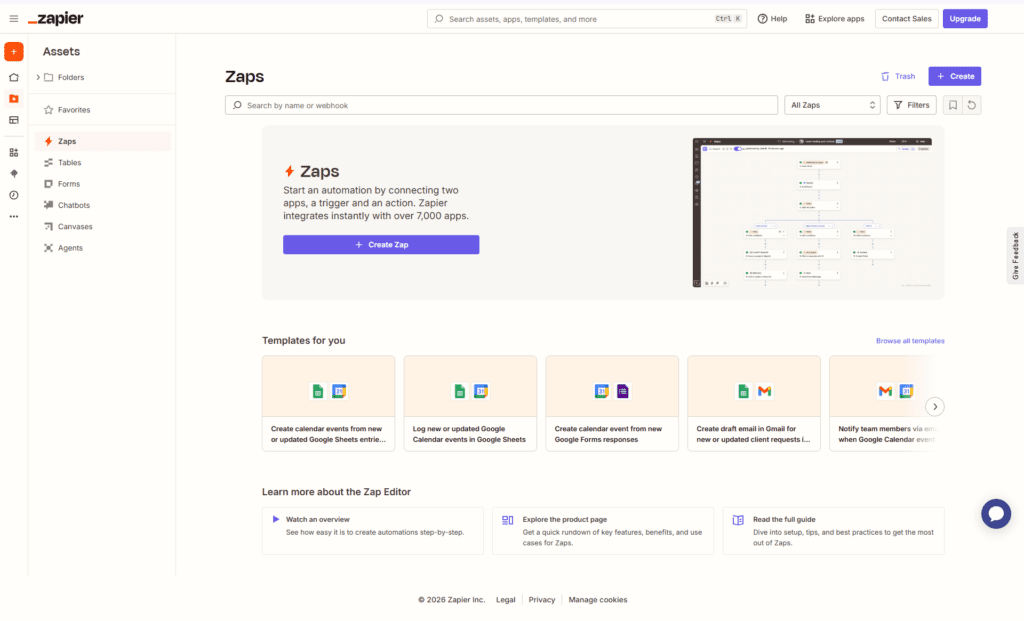Click the search by name or webhook field

coord(500,104)
